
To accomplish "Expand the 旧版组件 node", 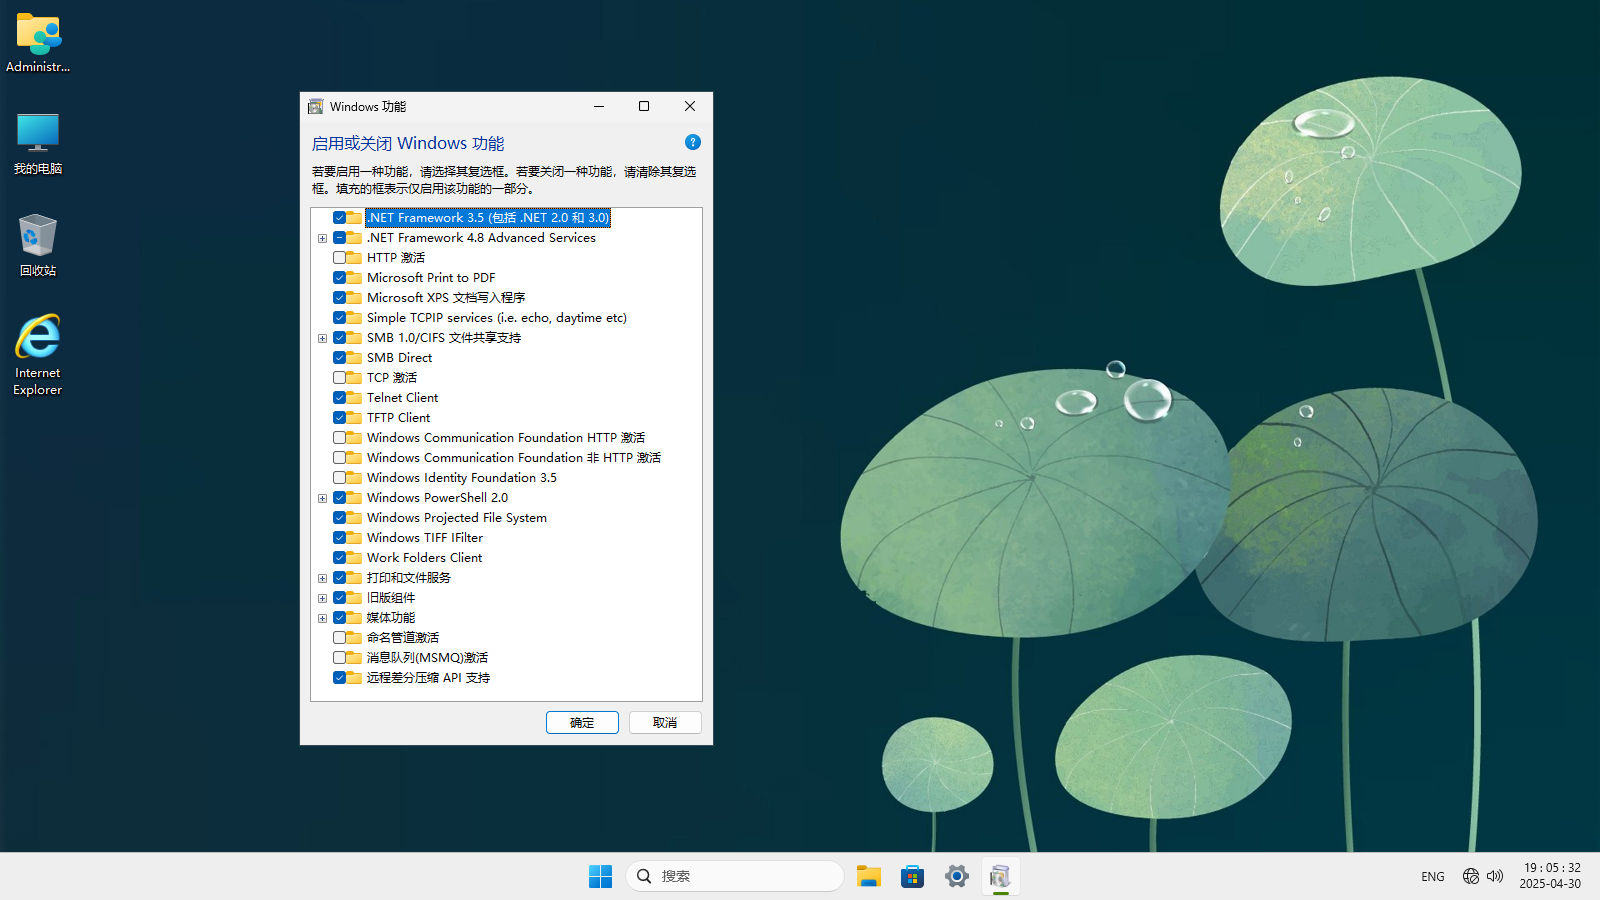I will pos(322,598).
